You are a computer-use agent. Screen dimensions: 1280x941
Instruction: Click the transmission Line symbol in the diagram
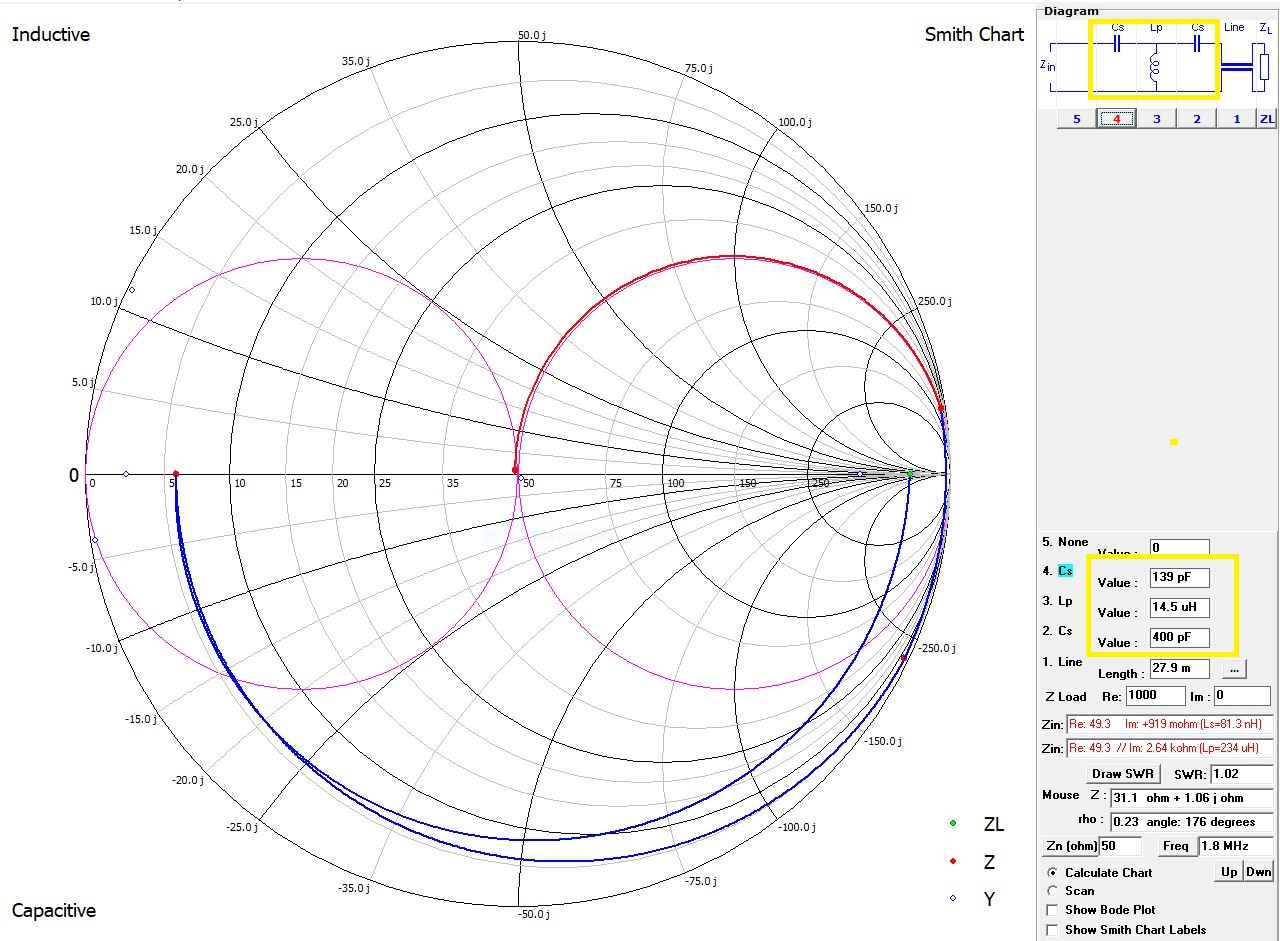pyautogui.click(x=1236, y=67)
